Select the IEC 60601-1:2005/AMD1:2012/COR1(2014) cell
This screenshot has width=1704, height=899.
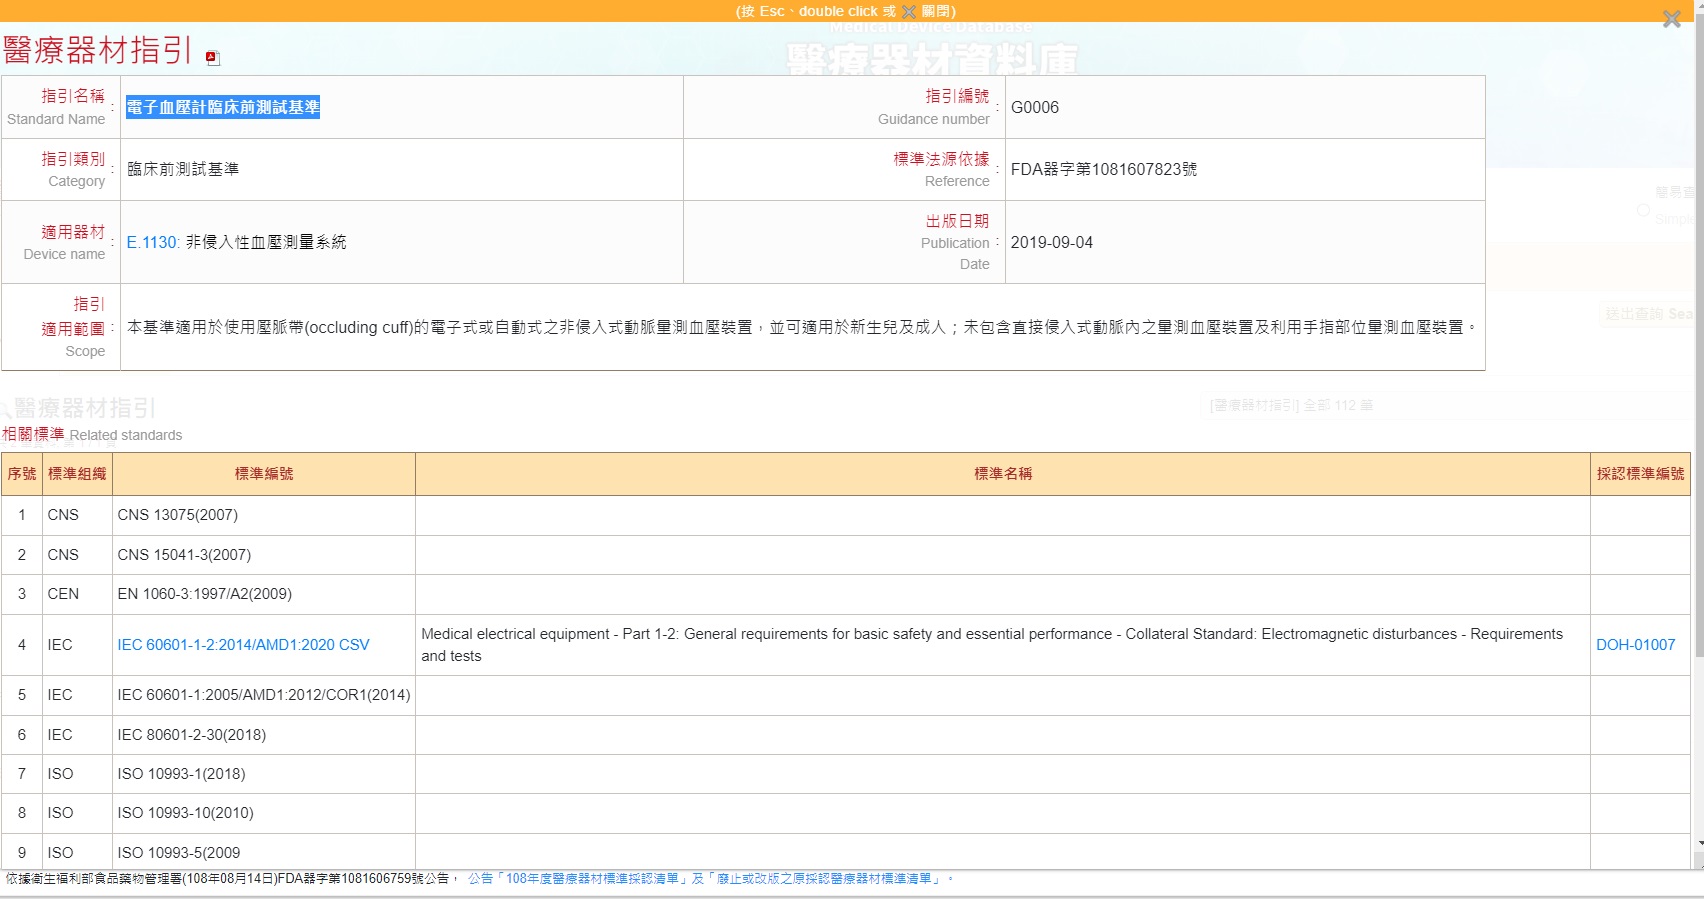(264, 695)
